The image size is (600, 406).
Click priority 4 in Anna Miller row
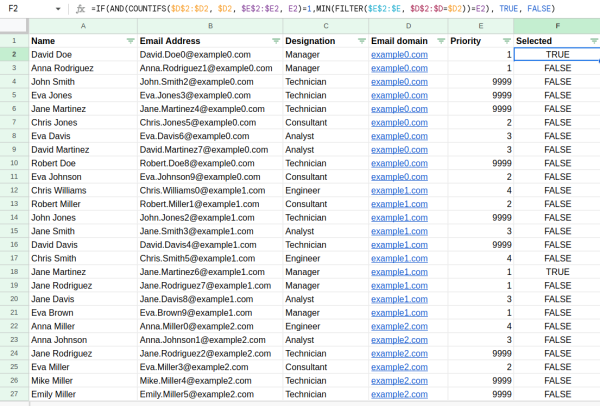tap(481, 326)
